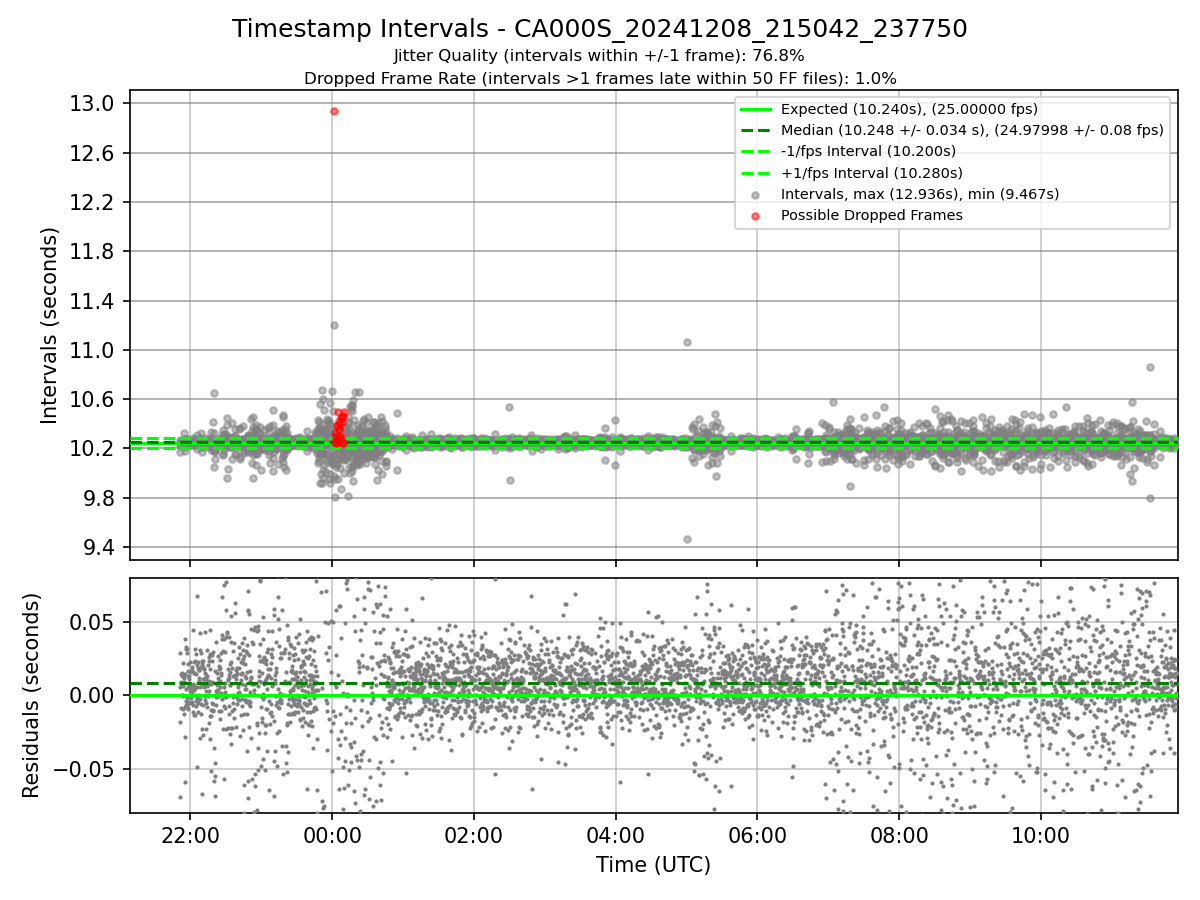The image size is (1200, 900).
Task: Click the red outlier point near 12.9 seconds
Action: 334,111
